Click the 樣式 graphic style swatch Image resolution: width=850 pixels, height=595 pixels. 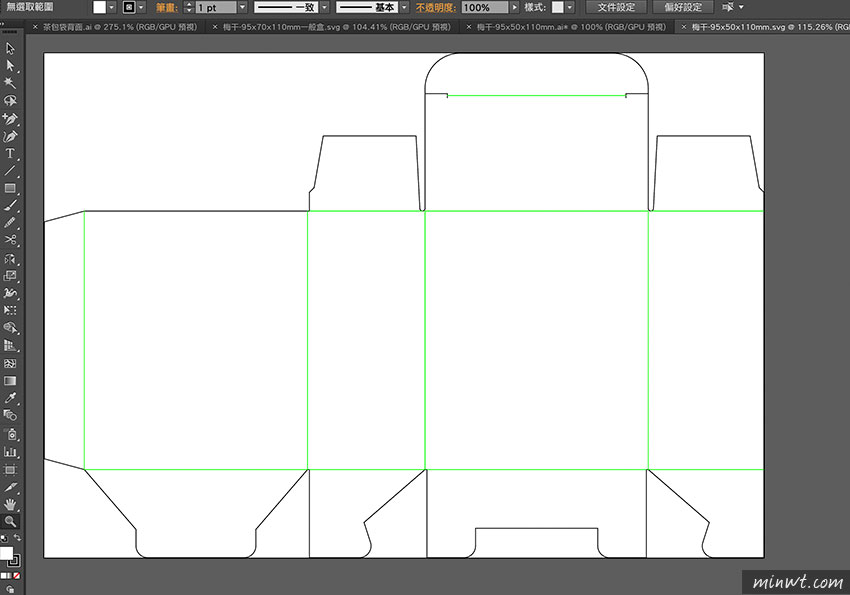[x=558, y=7]
